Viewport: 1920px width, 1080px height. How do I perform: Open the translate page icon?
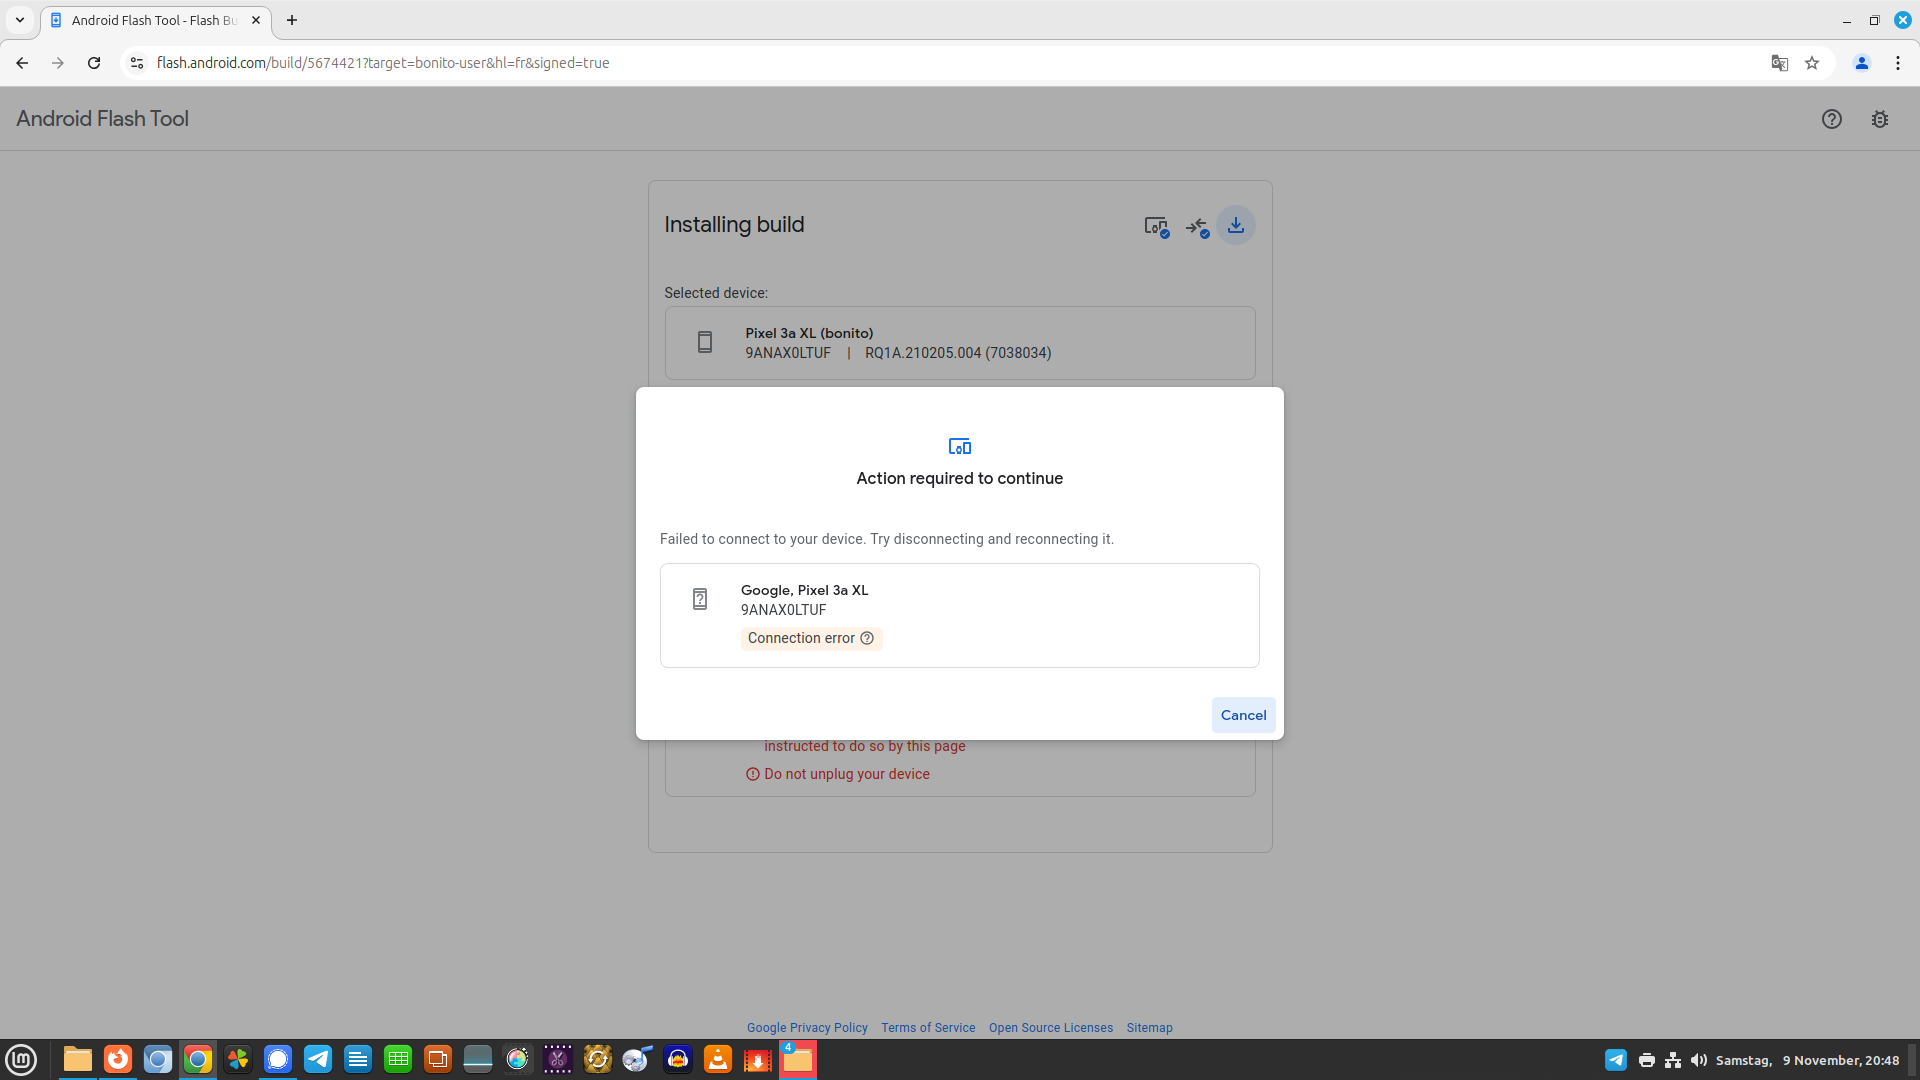click(x=1779, y=63)
